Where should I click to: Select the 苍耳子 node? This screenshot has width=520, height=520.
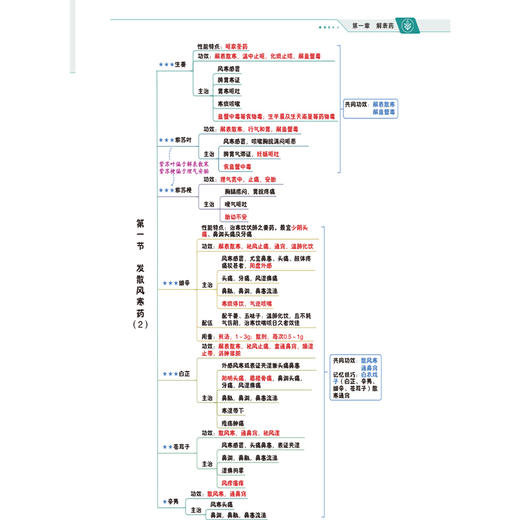181,447
